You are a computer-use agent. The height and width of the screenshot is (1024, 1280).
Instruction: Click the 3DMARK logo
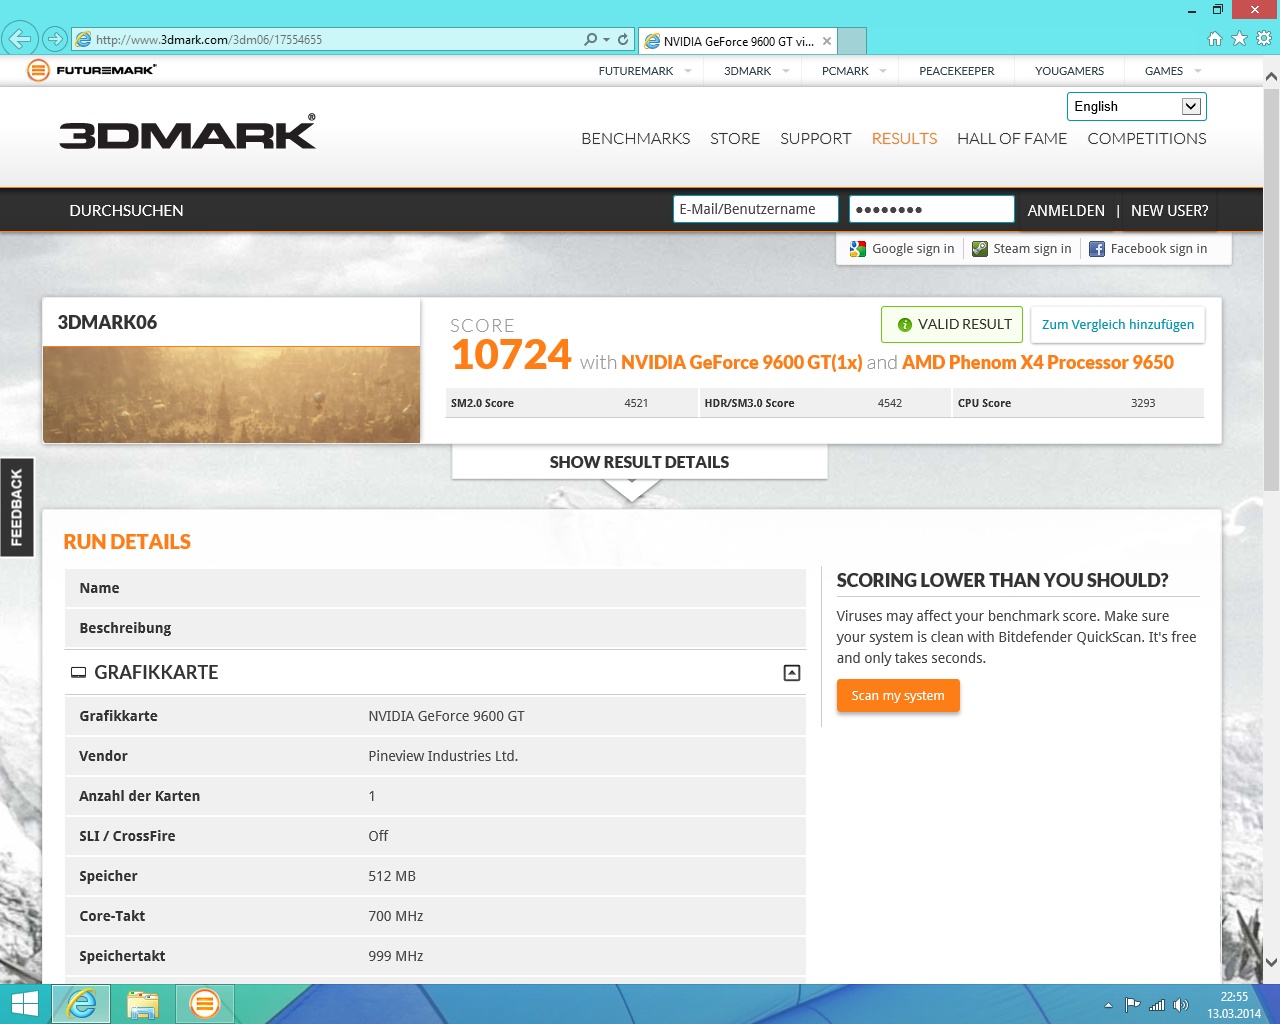(x=188, y=133)
